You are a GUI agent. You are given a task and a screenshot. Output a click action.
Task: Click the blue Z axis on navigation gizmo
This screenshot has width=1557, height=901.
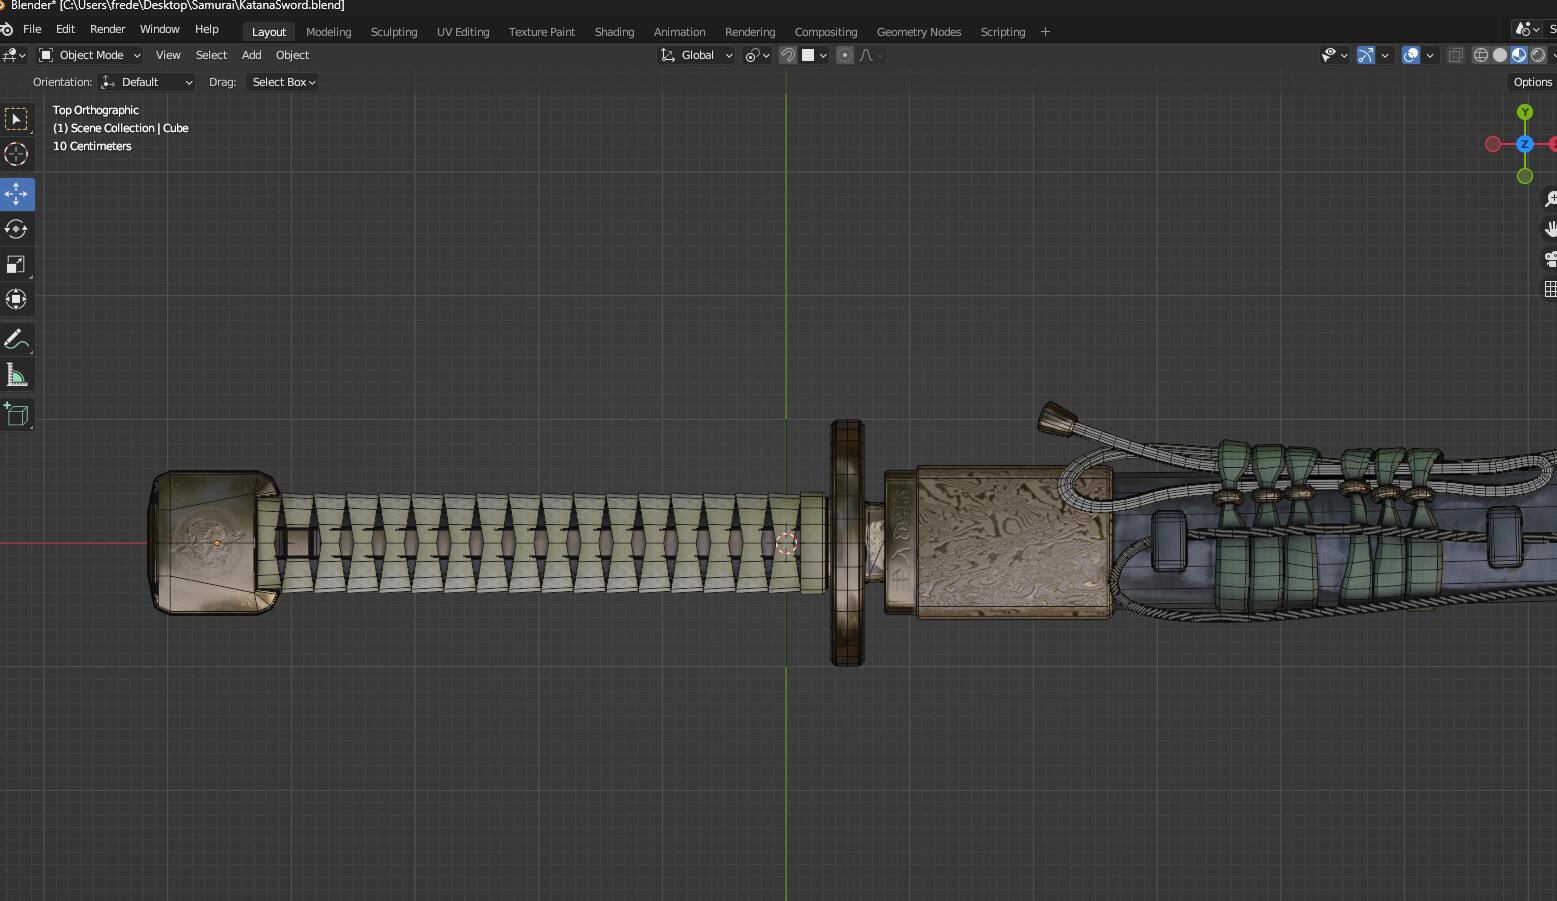coord(1525,144)
